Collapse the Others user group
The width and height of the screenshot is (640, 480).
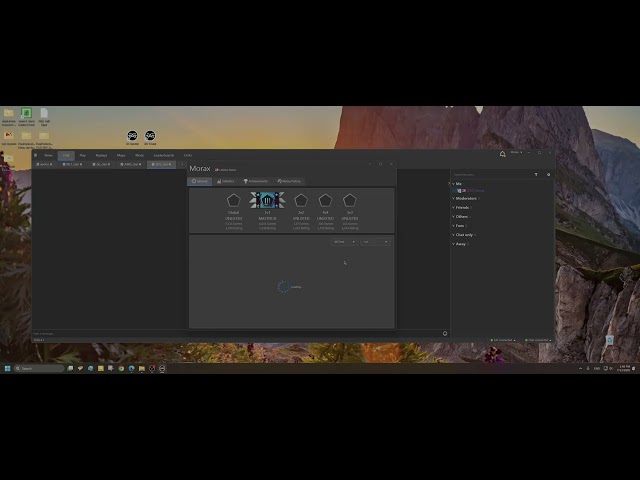[453, 216]
